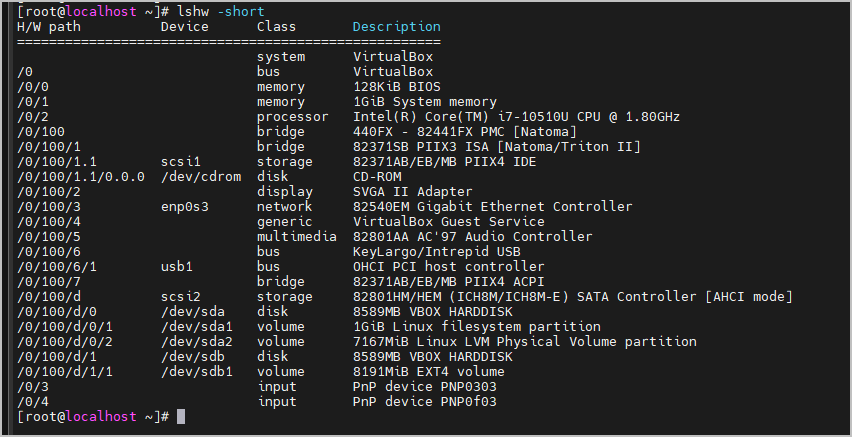Click the 'generic' class entry
Viewport: 852px width, 437px height.
click(285, 222)
